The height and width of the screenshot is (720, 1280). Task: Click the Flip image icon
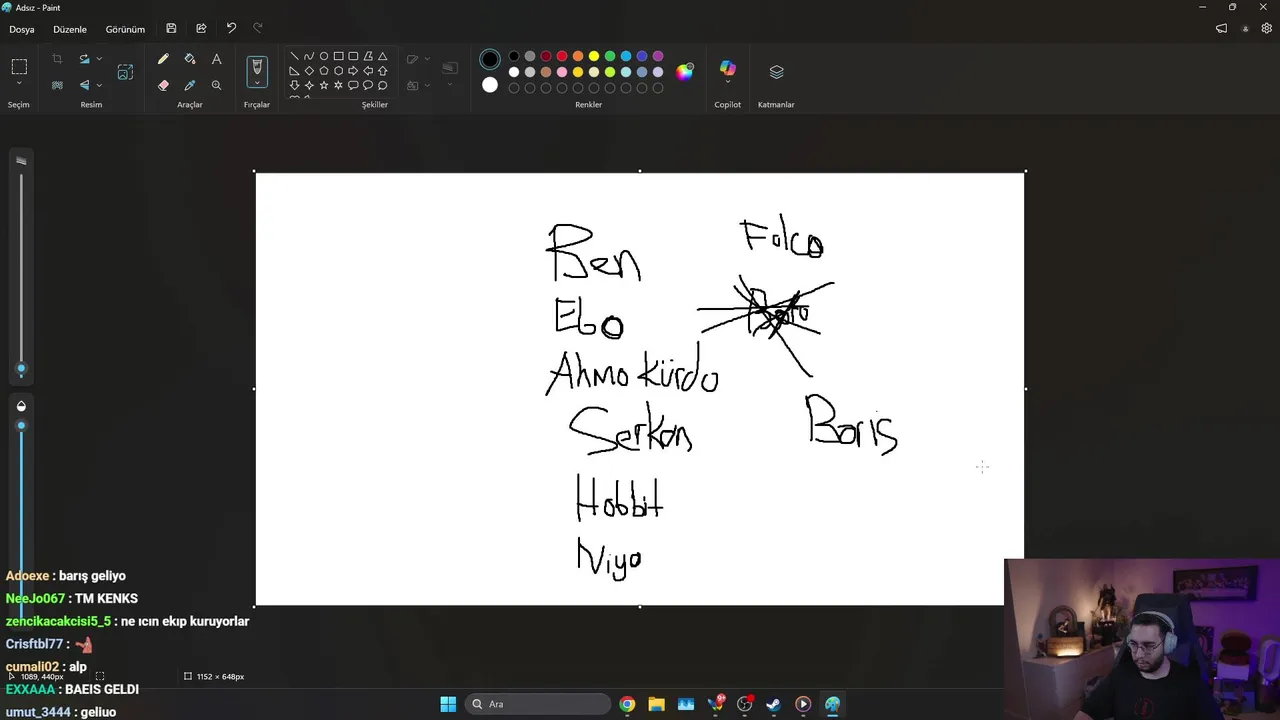(x=84, y=85)
